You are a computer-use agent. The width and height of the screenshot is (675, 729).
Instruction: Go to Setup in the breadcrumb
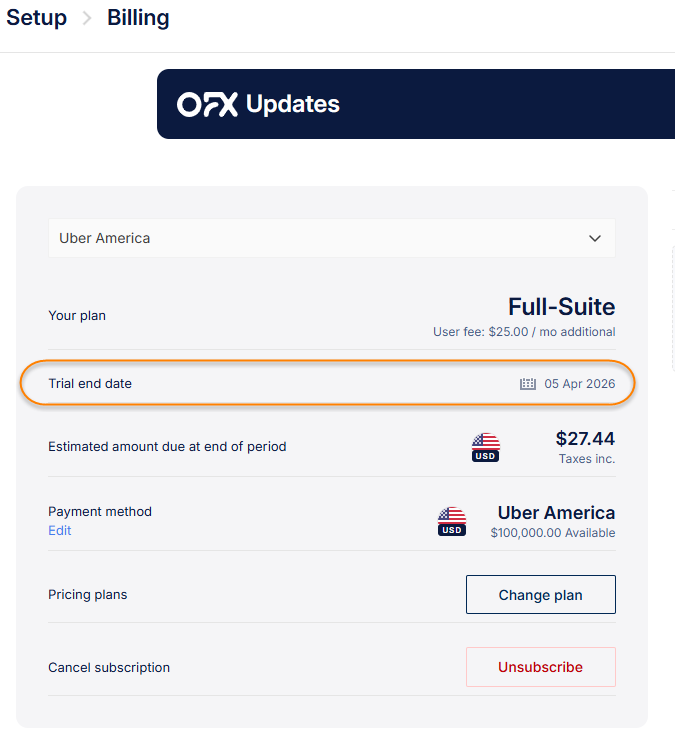coord(37,18)
